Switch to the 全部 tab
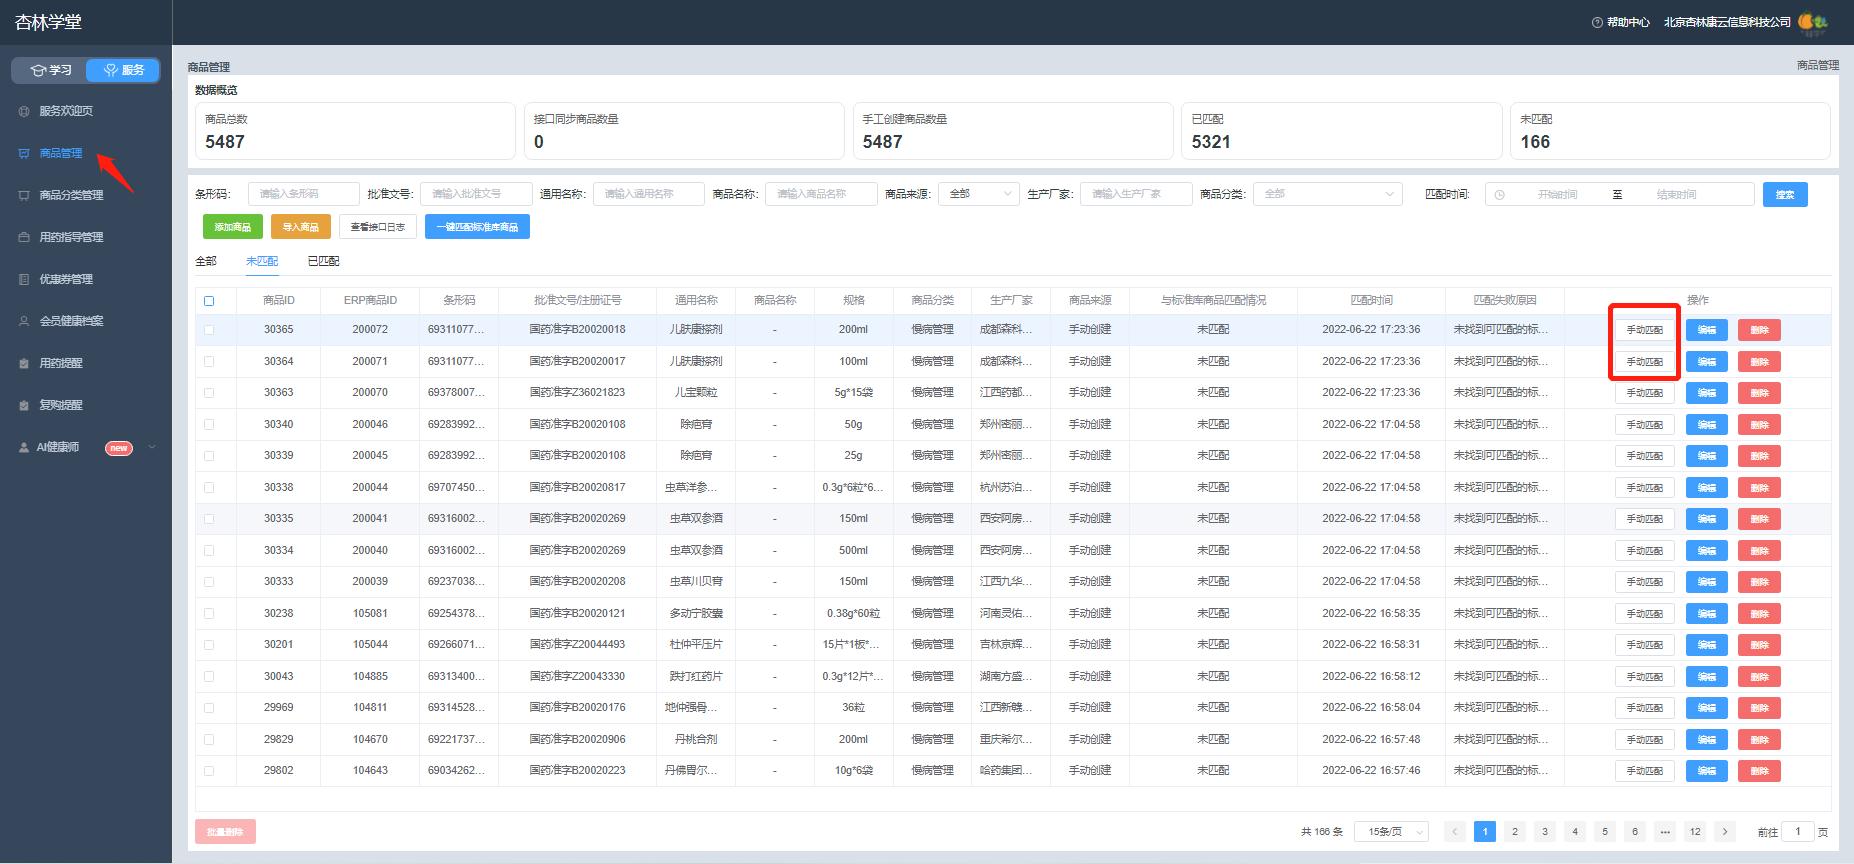This screenshot has height=864, width=1854. 206,261
